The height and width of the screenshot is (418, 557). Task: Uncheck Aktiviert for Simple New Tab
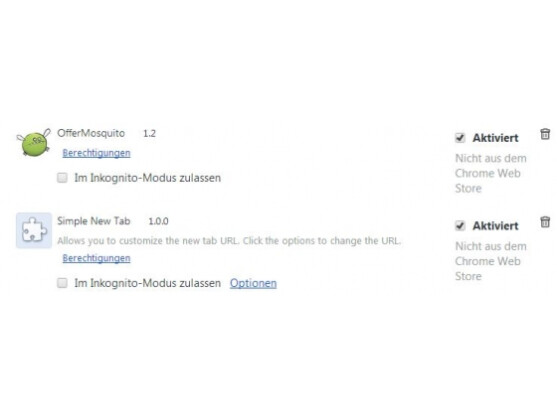coord(460,226)
